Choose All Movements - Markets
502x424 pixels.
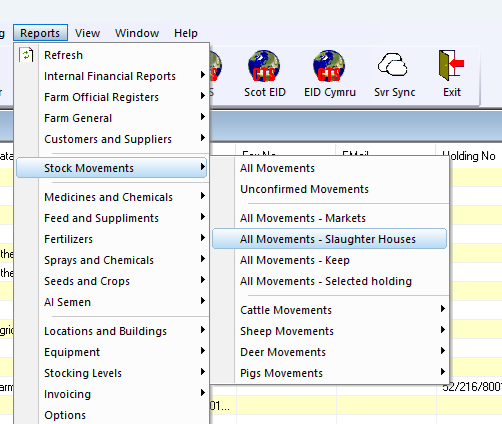click(303, 218)
